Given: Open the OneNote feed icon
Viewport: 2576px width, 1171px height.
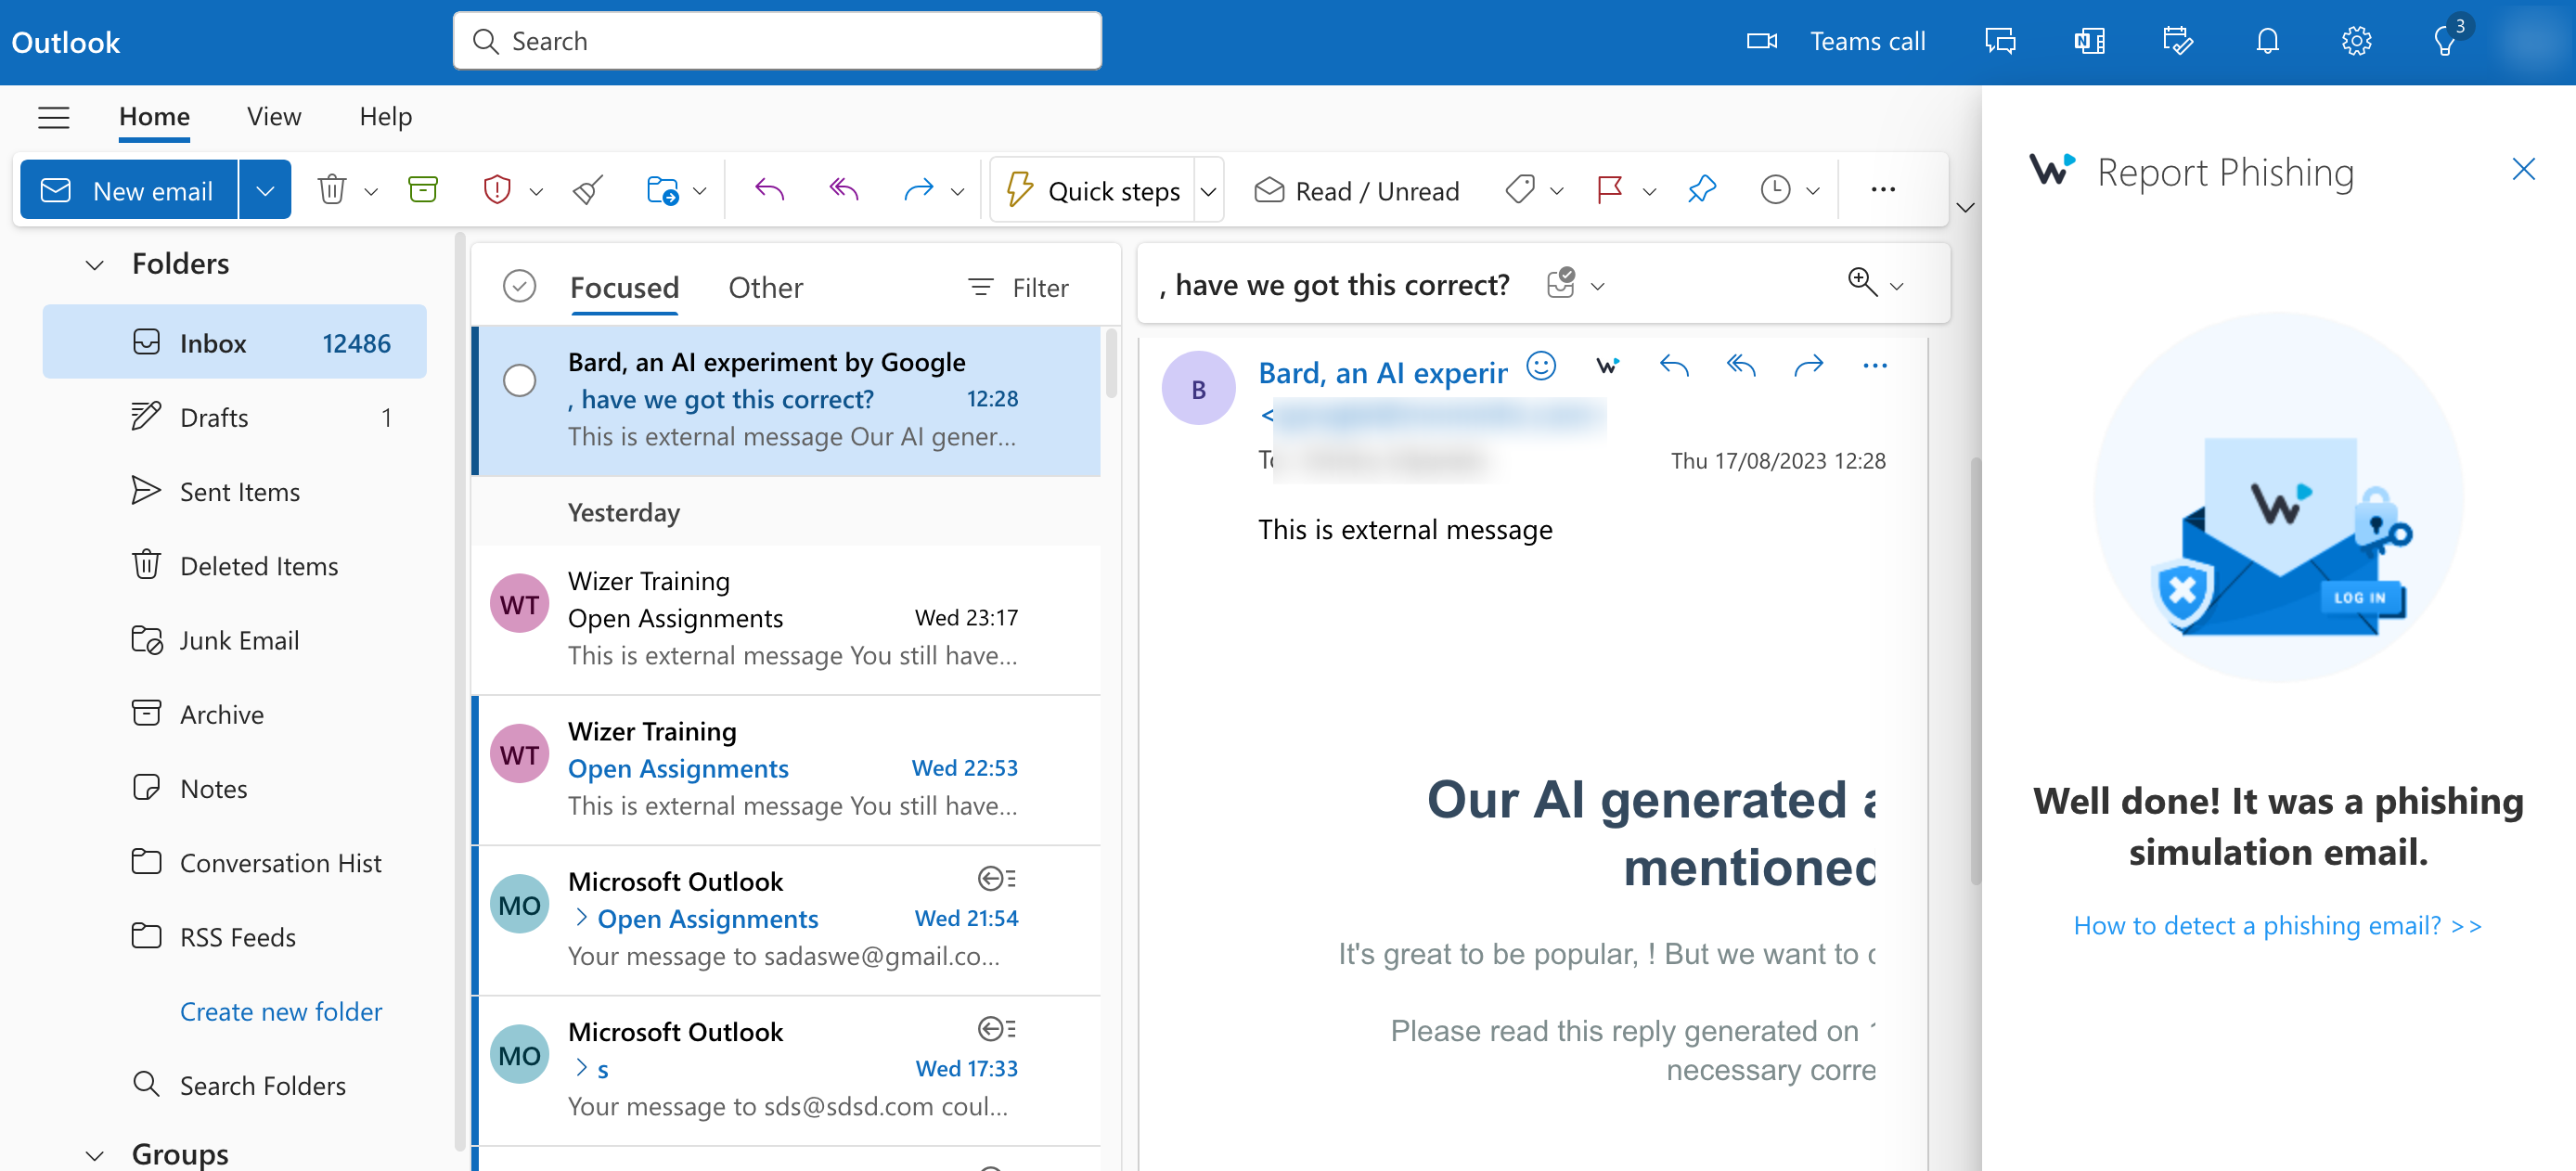Looking at the screenshot, I should (x=2088, y=41).
